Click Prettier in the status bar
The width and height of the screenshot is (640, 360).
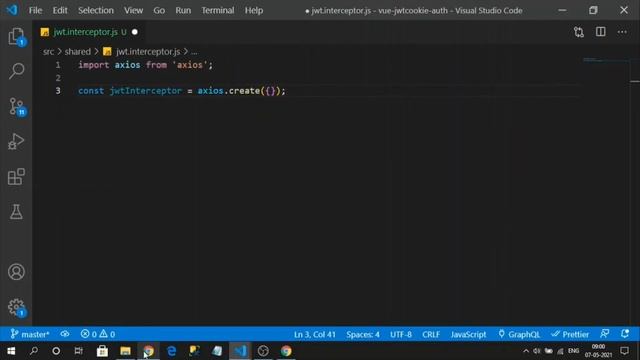pos(570,334)
